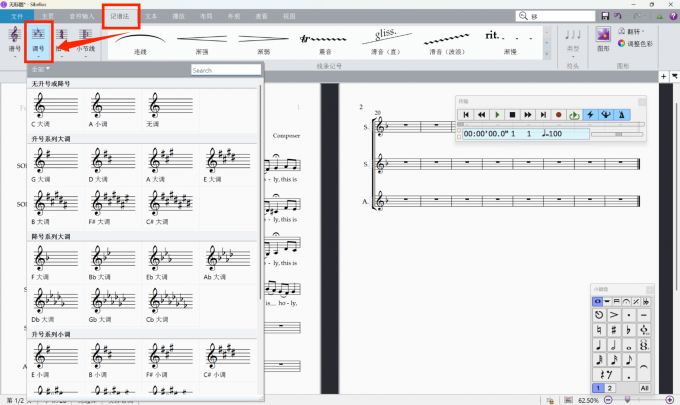Open the 小节线 (barline) gallery
Viewport: 680px width, 405px height.
[85, 40]
